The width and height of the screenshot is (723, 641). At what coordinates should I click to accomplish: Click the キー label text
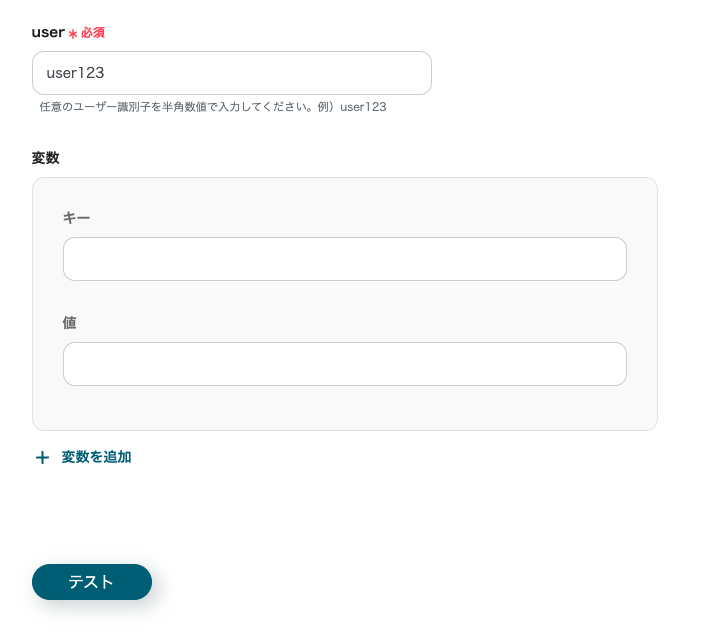click(x=77, y=217)
